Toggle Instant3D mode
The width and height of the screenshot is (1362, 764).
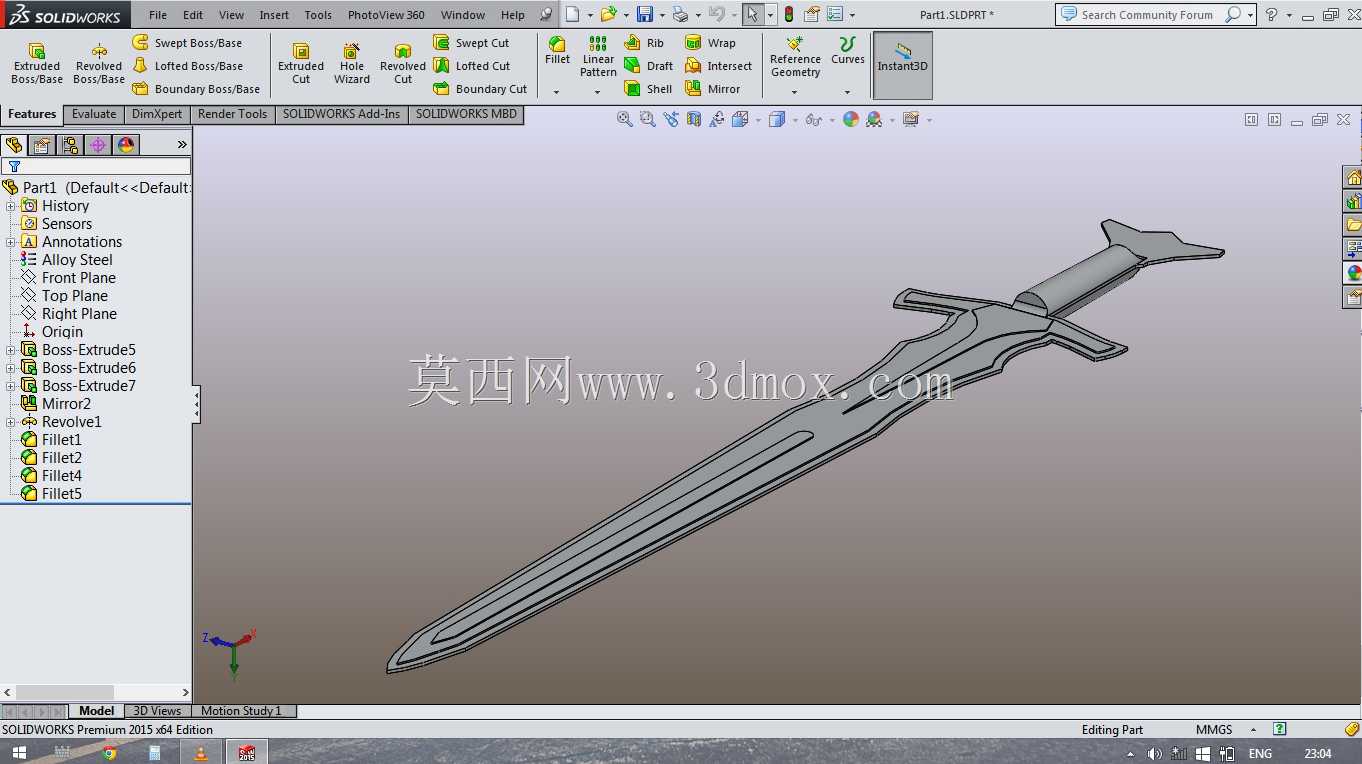(x=903, y=65)
